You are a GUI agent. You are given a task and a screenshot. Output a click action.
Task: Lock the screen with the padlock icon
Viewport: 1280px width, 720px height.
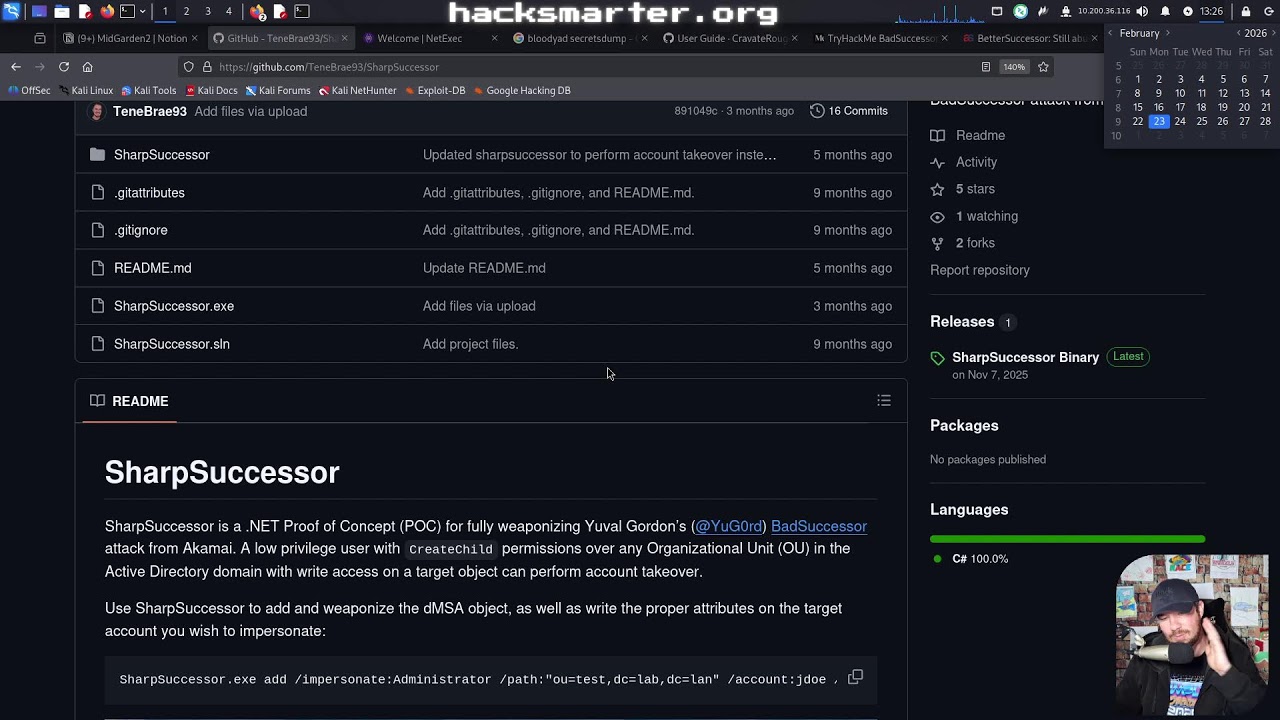[x=1246, y=11]
